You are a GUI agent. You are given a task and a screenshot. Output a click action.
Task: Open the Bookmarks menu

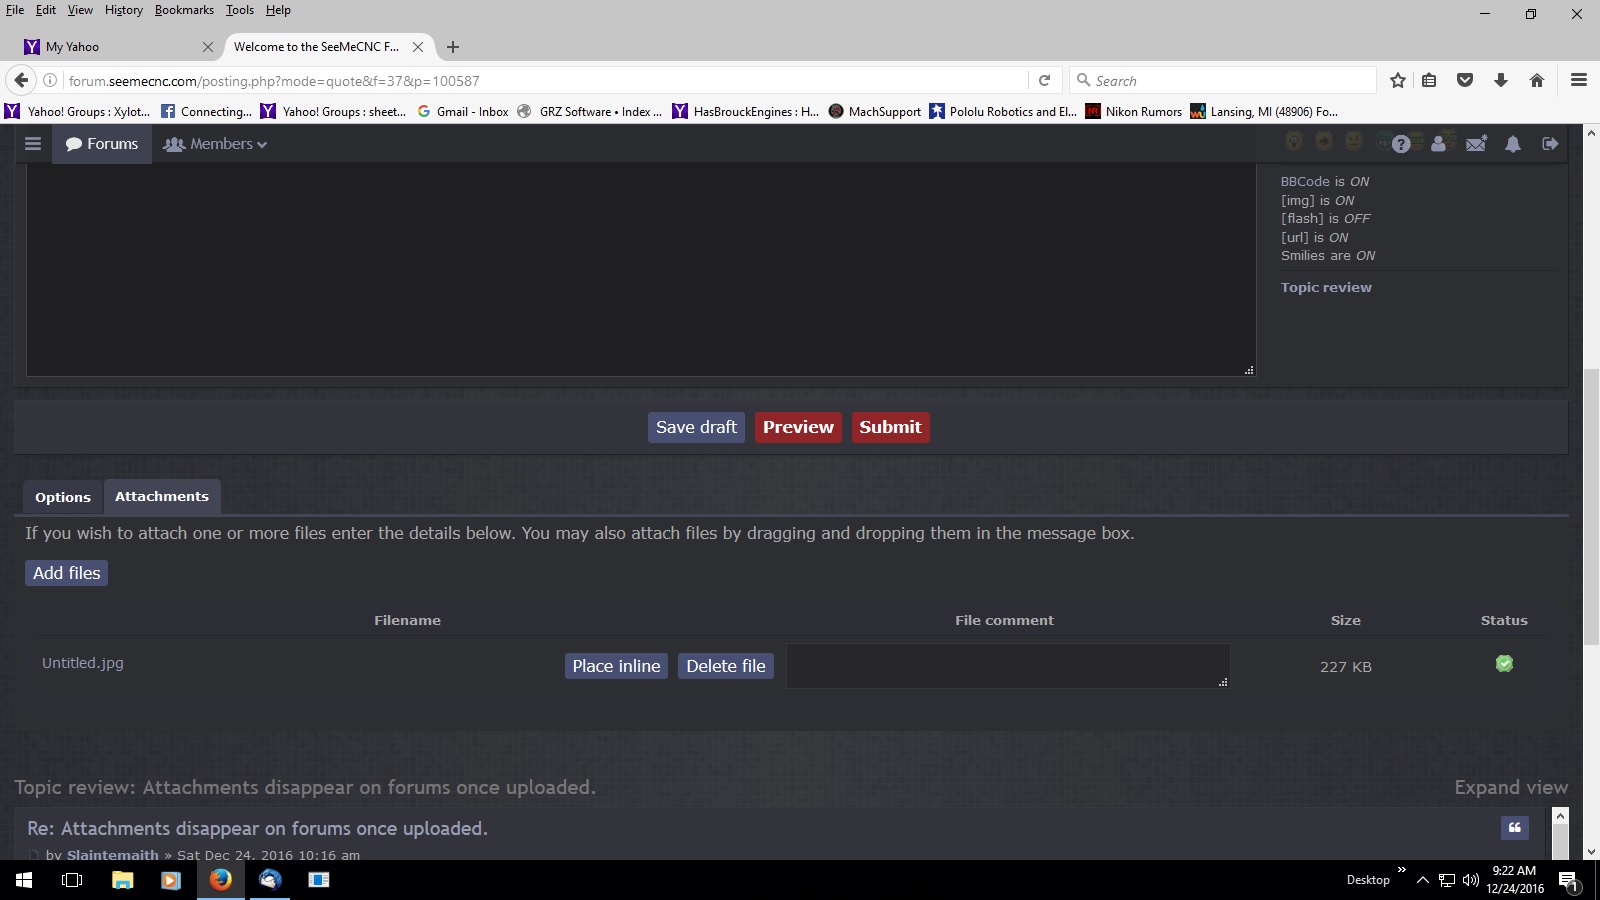click(184, 10)
